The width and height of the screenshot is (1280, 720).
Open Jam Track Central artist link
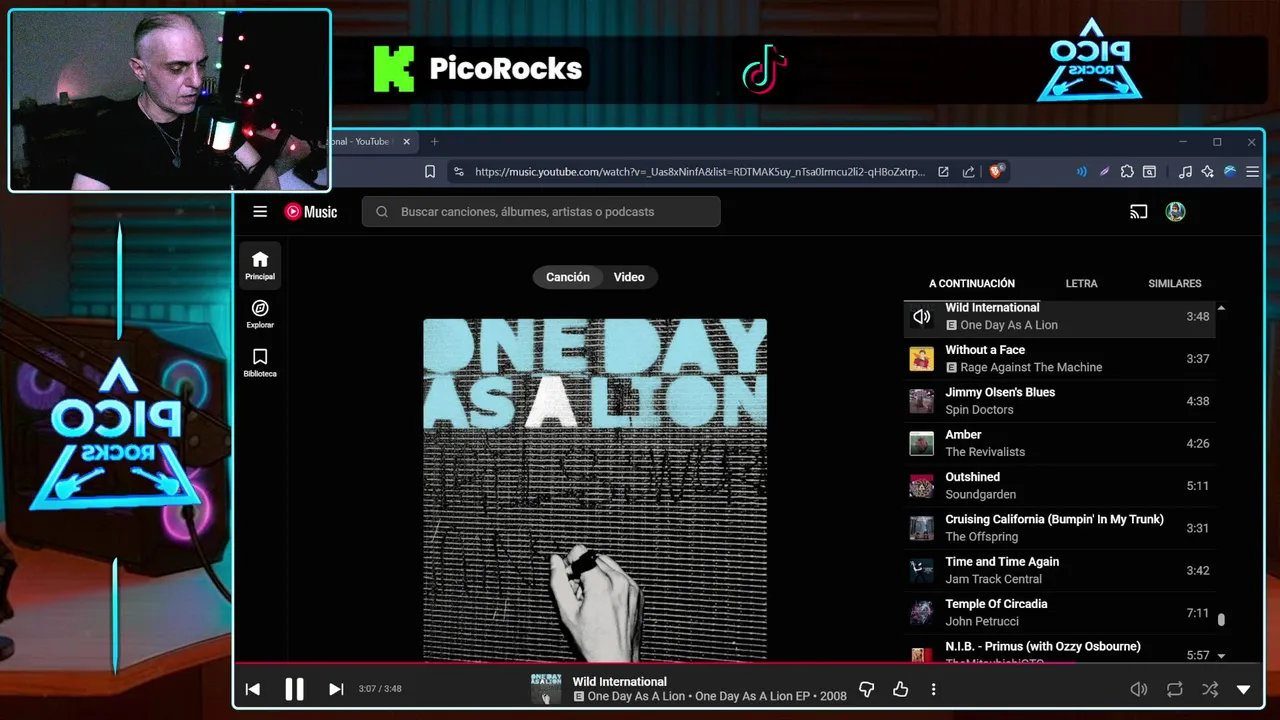[993, 578]
